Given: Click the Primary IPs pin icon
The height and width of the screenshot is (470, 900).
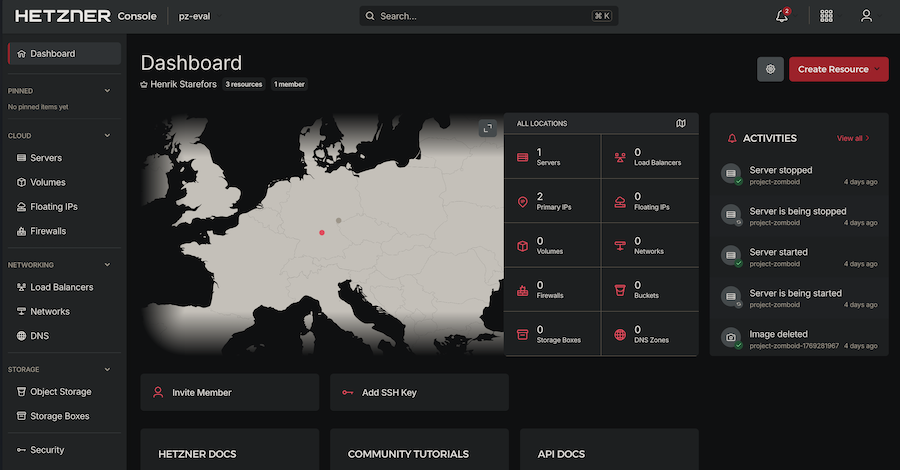Looking at the screenshot, I should coord(522,202).
